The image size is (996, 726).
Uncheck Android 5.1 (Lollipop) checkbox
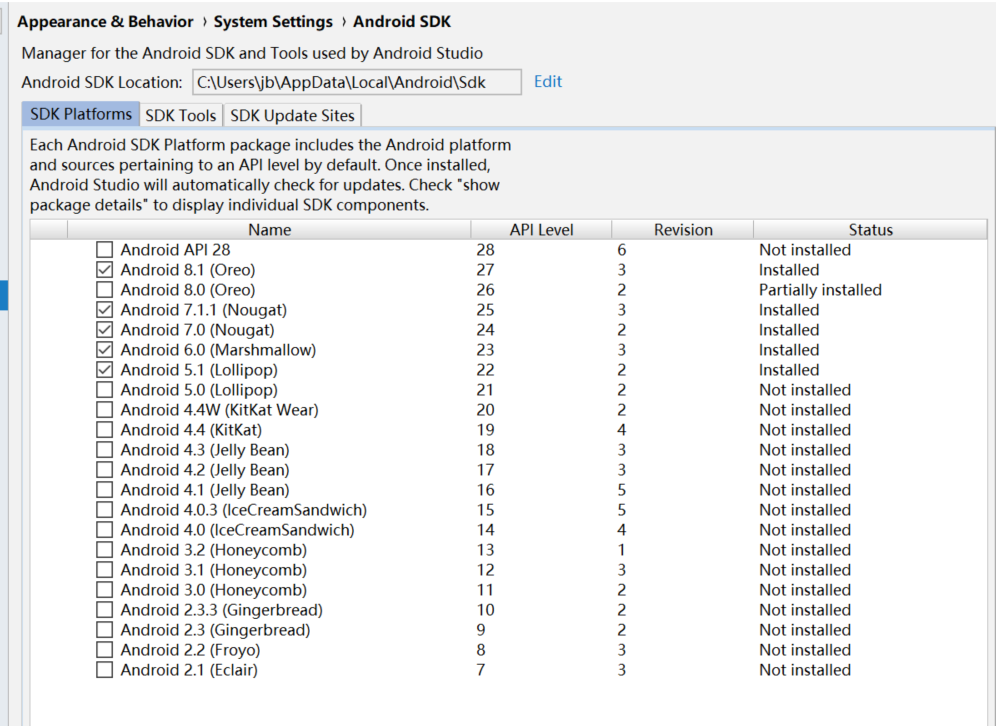pos(105,370)
